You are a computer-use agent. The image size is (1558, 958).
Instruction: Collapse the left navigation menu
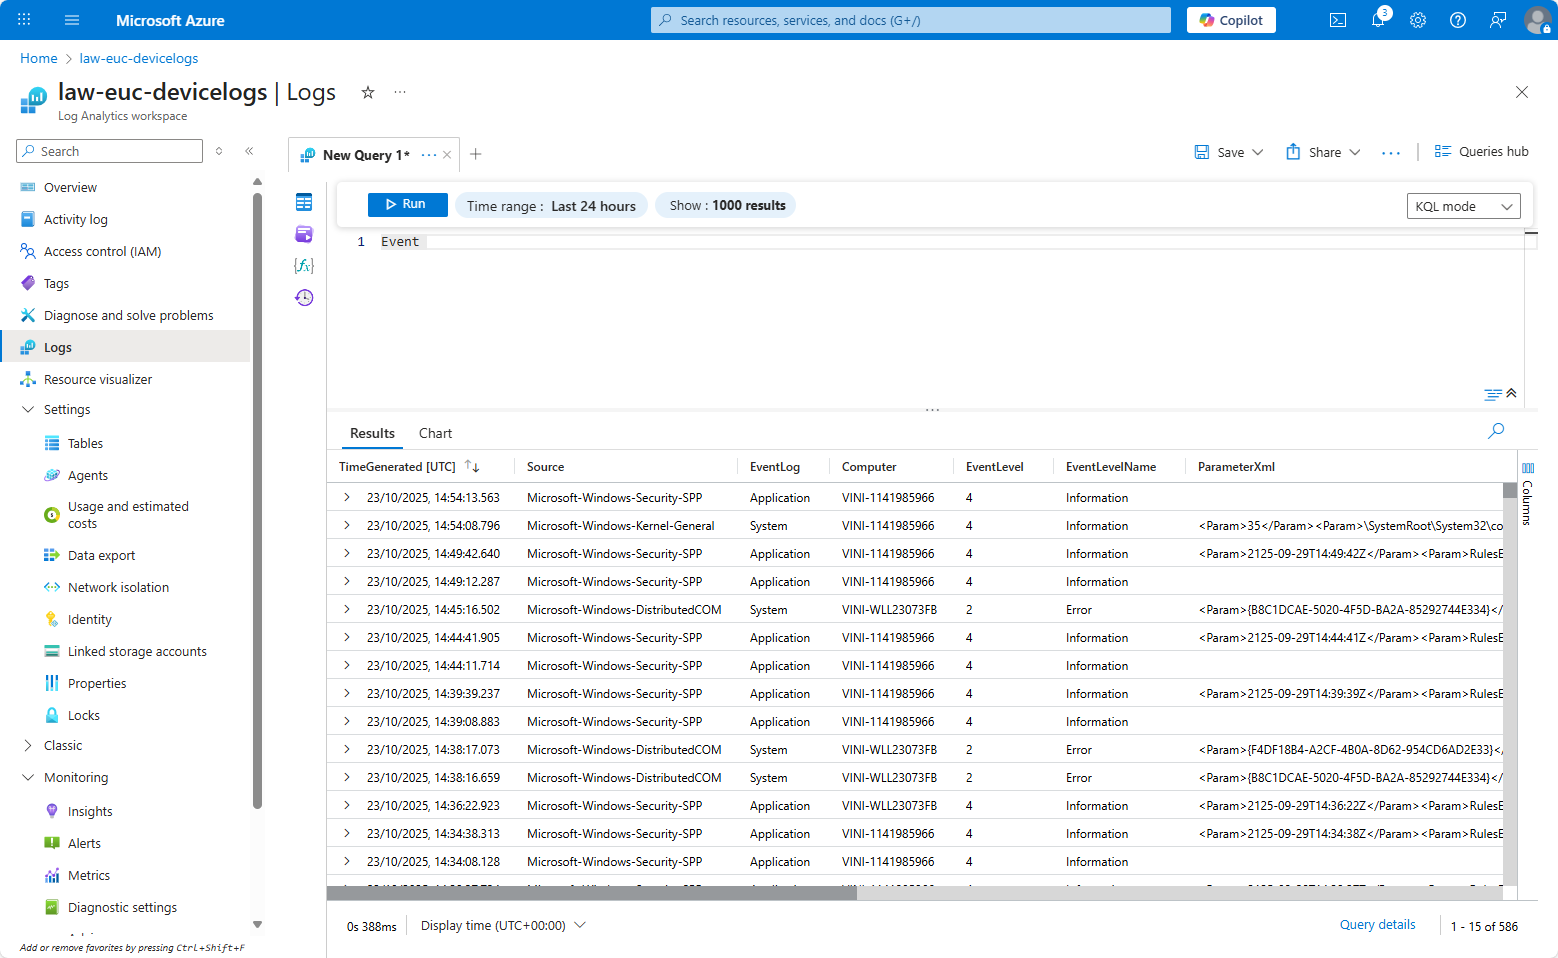tap(249, 151)
